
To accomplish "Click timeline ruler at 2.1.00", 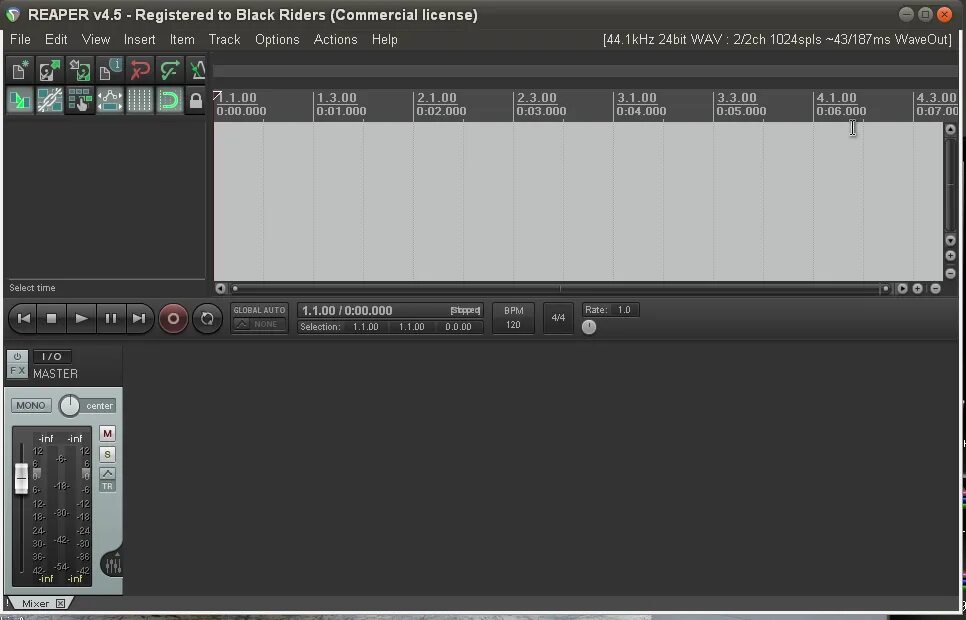I will tap(437, 97).
